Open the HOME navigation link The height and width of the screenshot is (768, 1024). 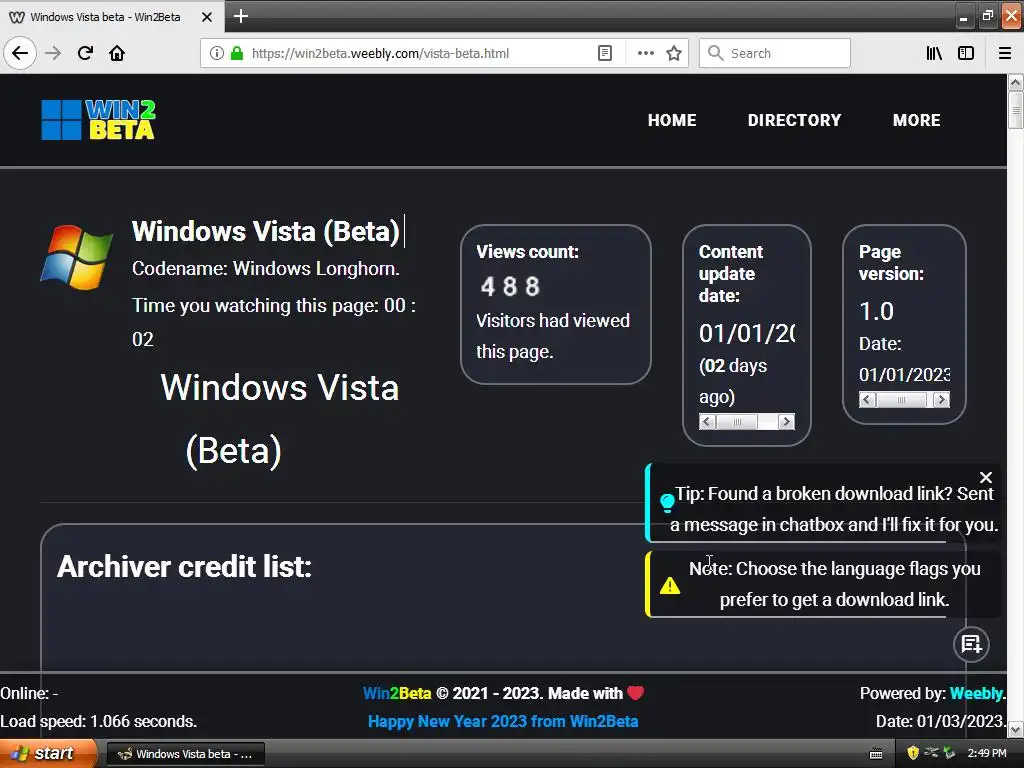(x=672, y=120)
